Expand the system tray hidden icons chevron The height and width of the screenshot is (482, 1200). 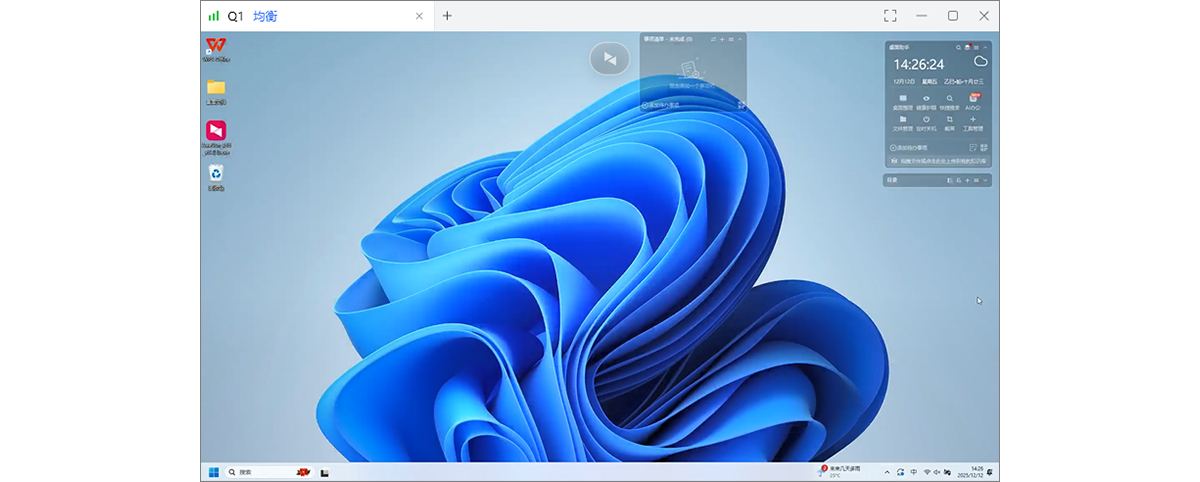[885, 471]
